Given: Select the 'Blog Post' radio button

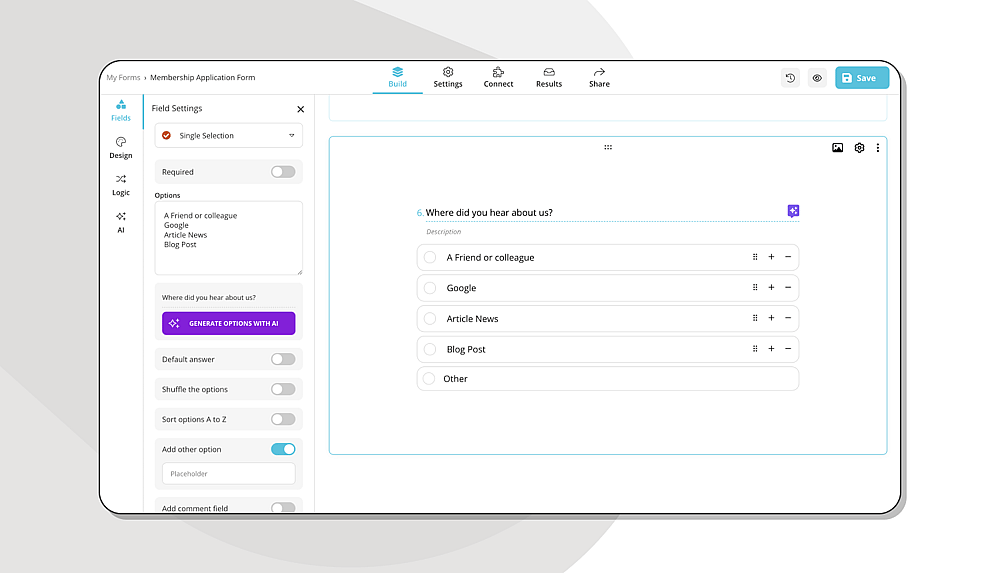Looking at the screenshot, I should [430, 349].
